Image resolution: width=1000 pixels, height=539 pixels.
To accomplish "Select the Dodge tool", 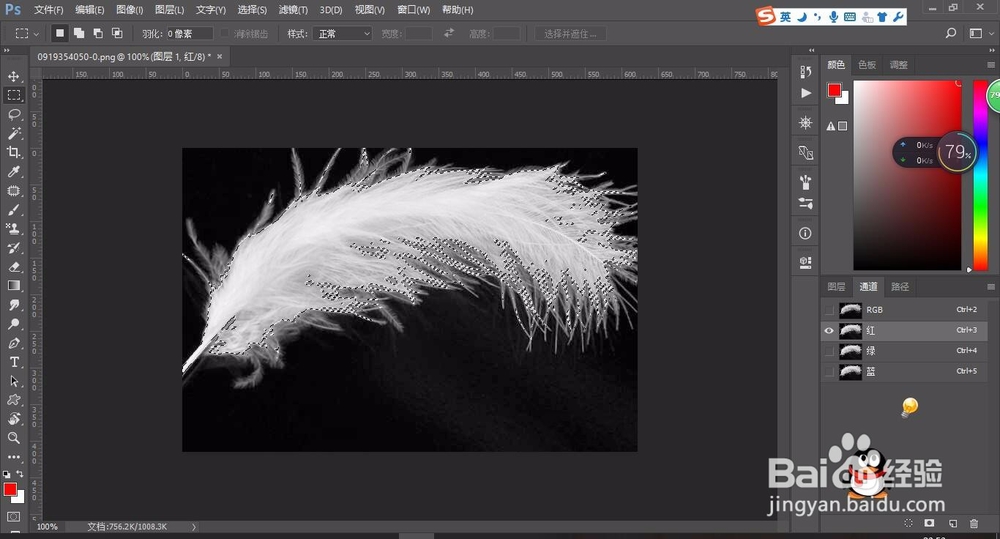I will [13, 324].
